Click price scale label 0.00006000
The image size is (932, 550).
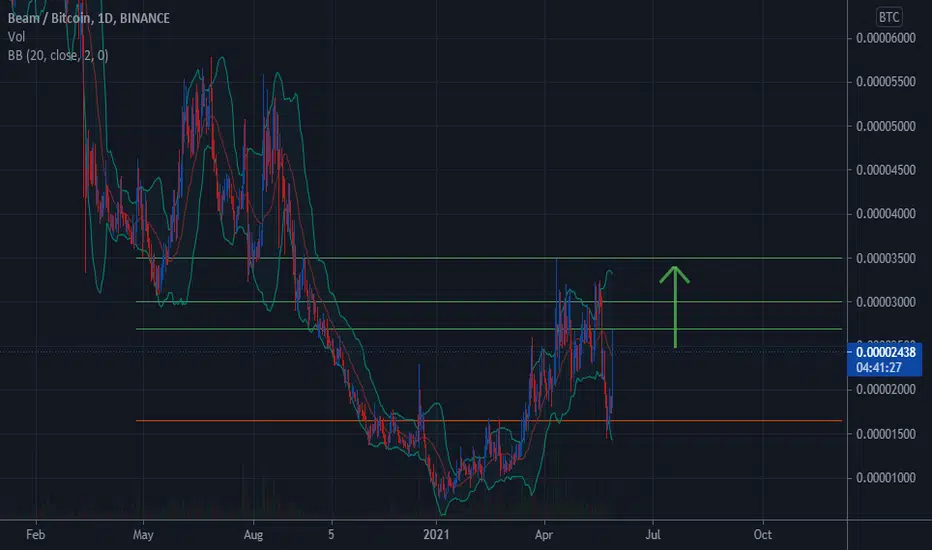[886, 38]
